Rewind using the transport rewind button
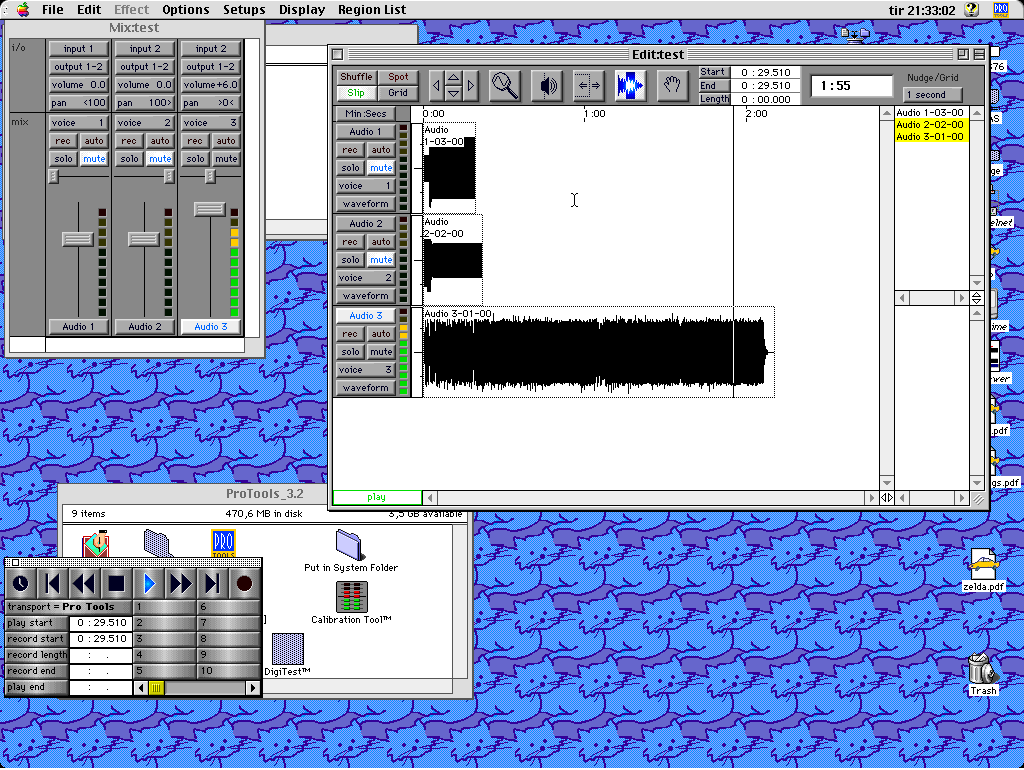 [83, 583]
